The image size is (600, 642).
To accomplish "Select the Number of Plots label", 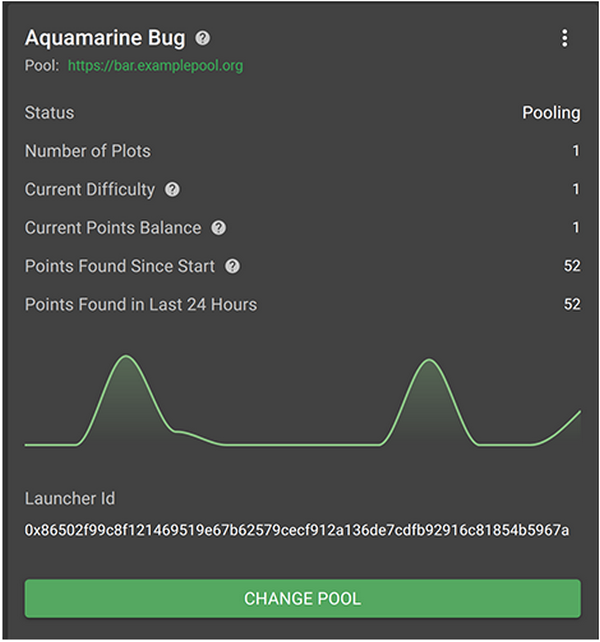I will point(88,151).
